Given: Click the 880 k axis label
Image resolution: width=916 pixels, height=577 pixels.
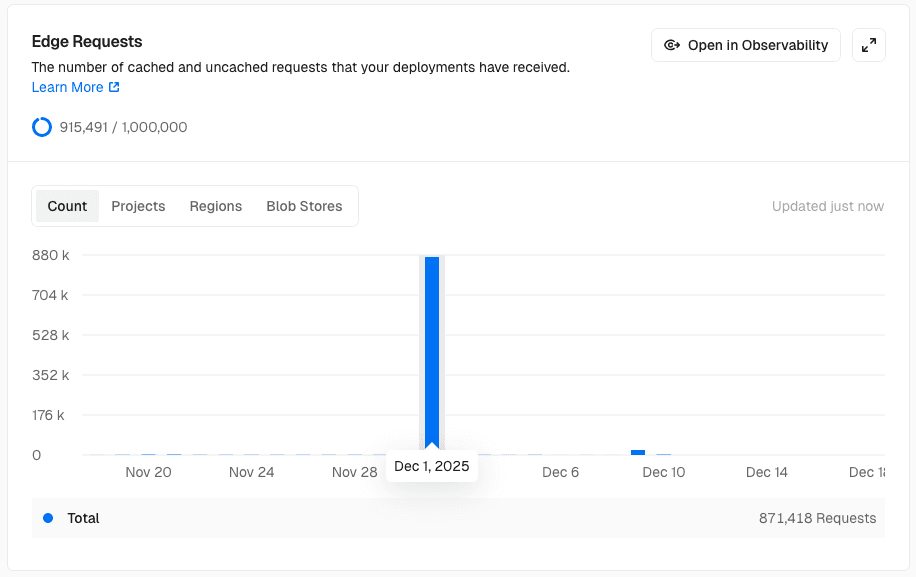Looking at the screenshot, I should 50,255.
